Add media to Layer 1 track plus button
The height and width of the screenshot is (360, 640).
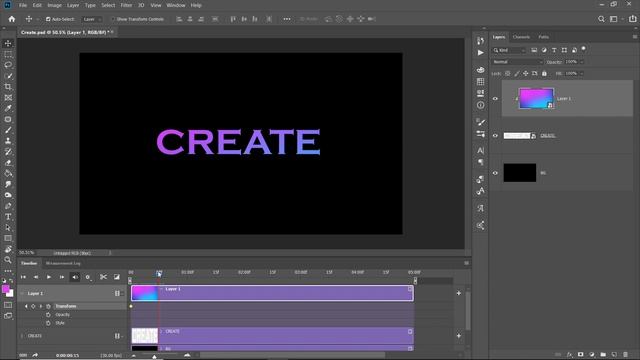pos(459,293)
